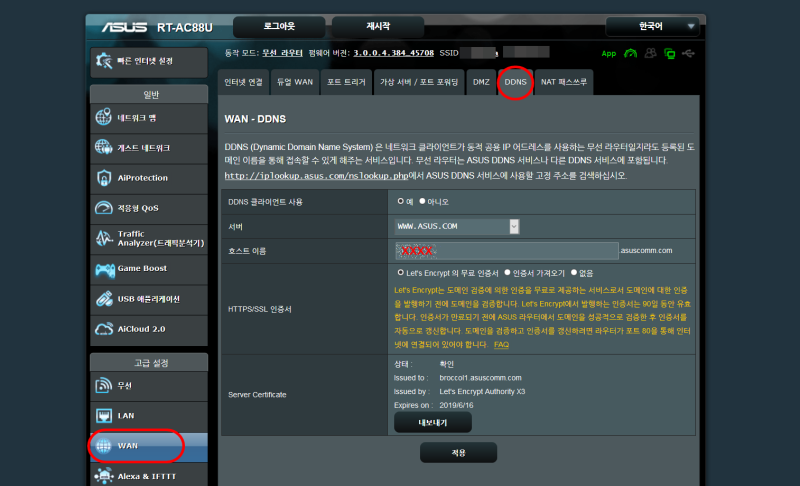Click the broccol1.asuscomm.com issued-to value
The image size is (800, 486).
point(481,378)
